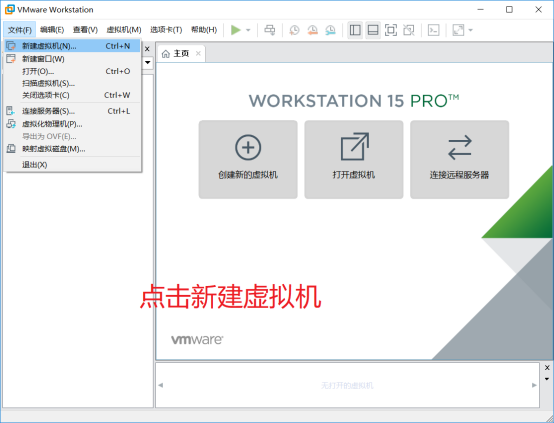Open the 帮助(H) menu
554x423 pixels.
tap(204, 30)
